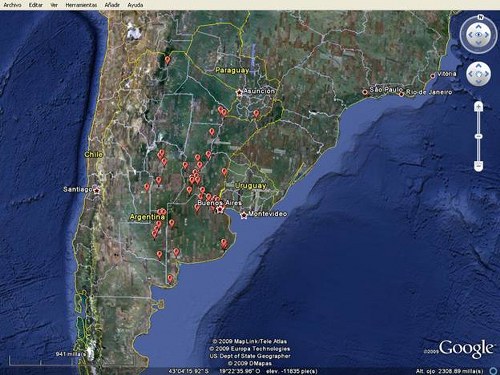Click the northernmost red placemark pin in Argentina
The width and height of the screenshot is (500, 375).
(x=168, y=60)
